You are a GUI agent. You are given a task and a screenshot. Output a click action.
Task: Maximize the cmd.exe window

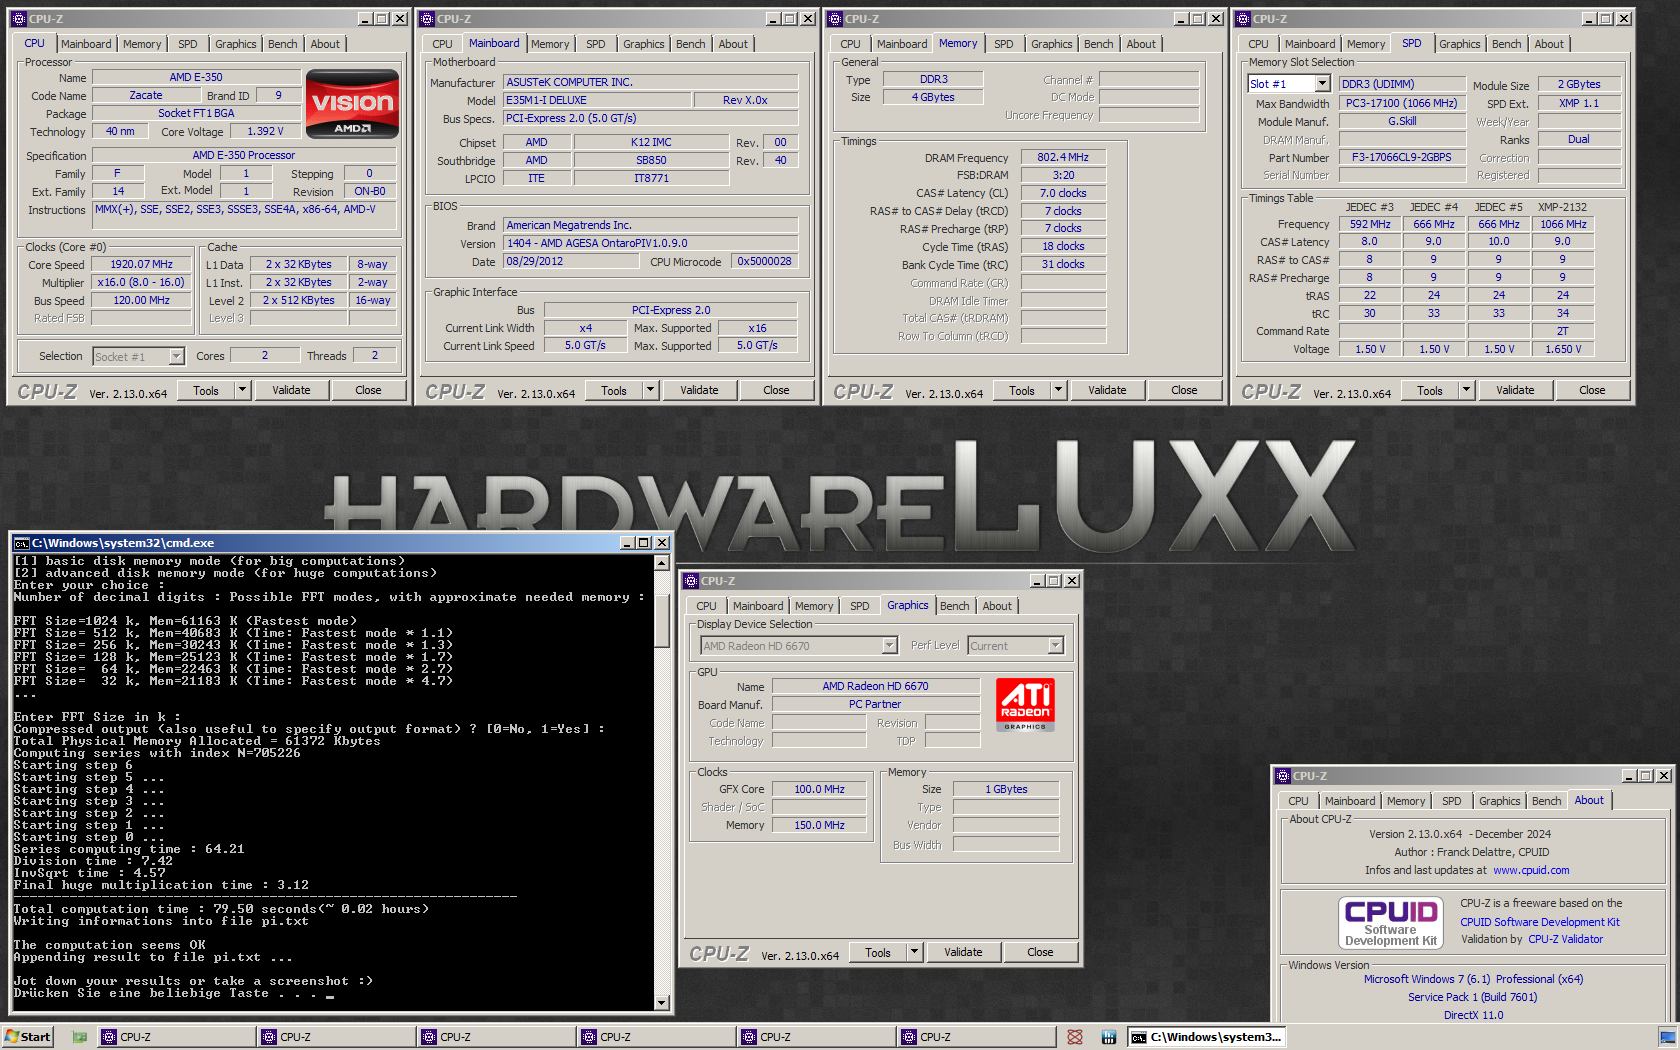click(x=643, y=543)
